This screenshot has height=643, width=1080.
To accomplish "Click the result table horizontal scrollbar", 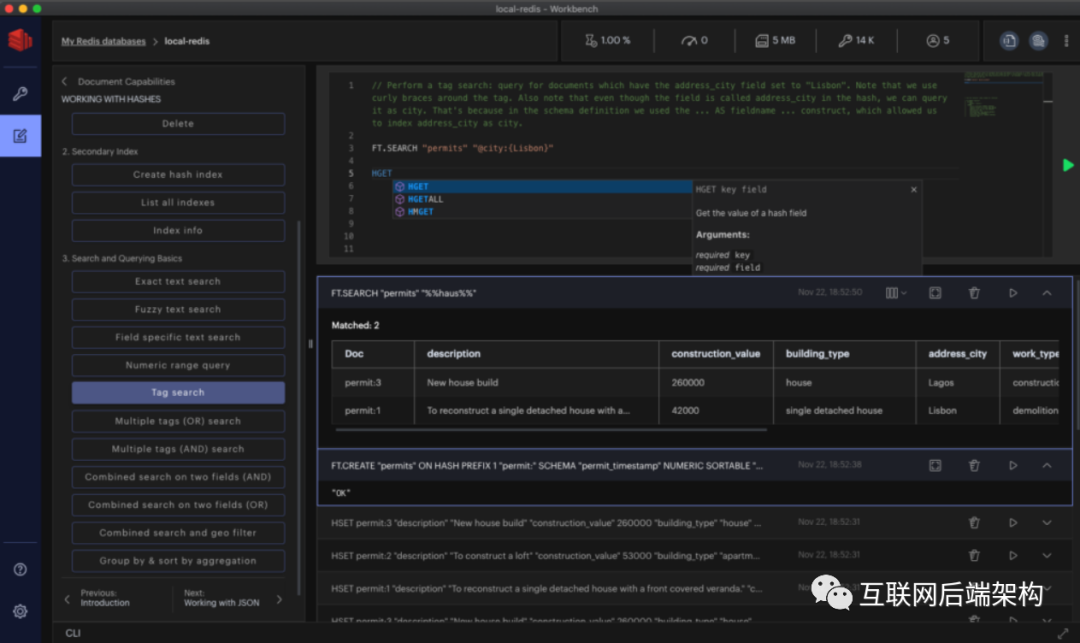I will coord(551,430).
